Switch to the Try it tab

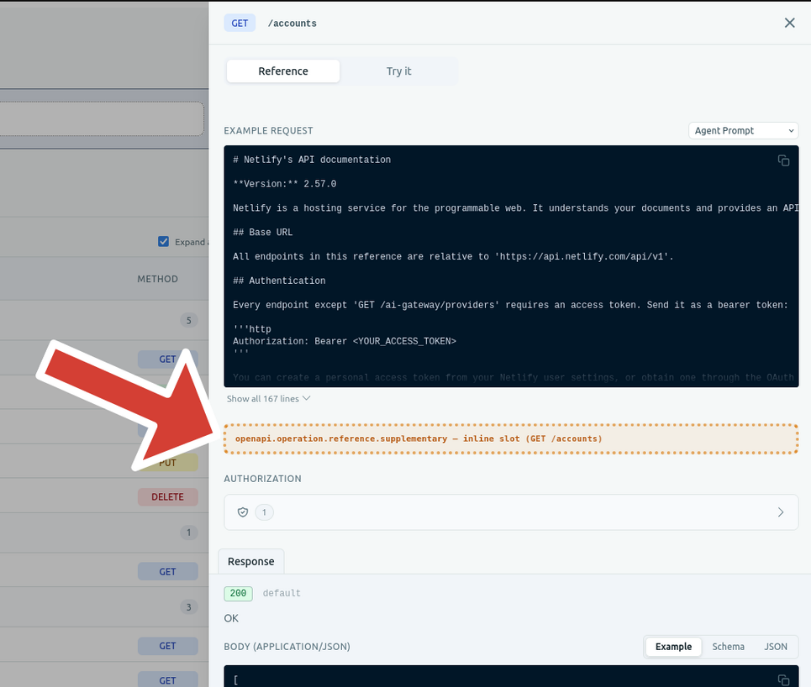tap(399, 71)
